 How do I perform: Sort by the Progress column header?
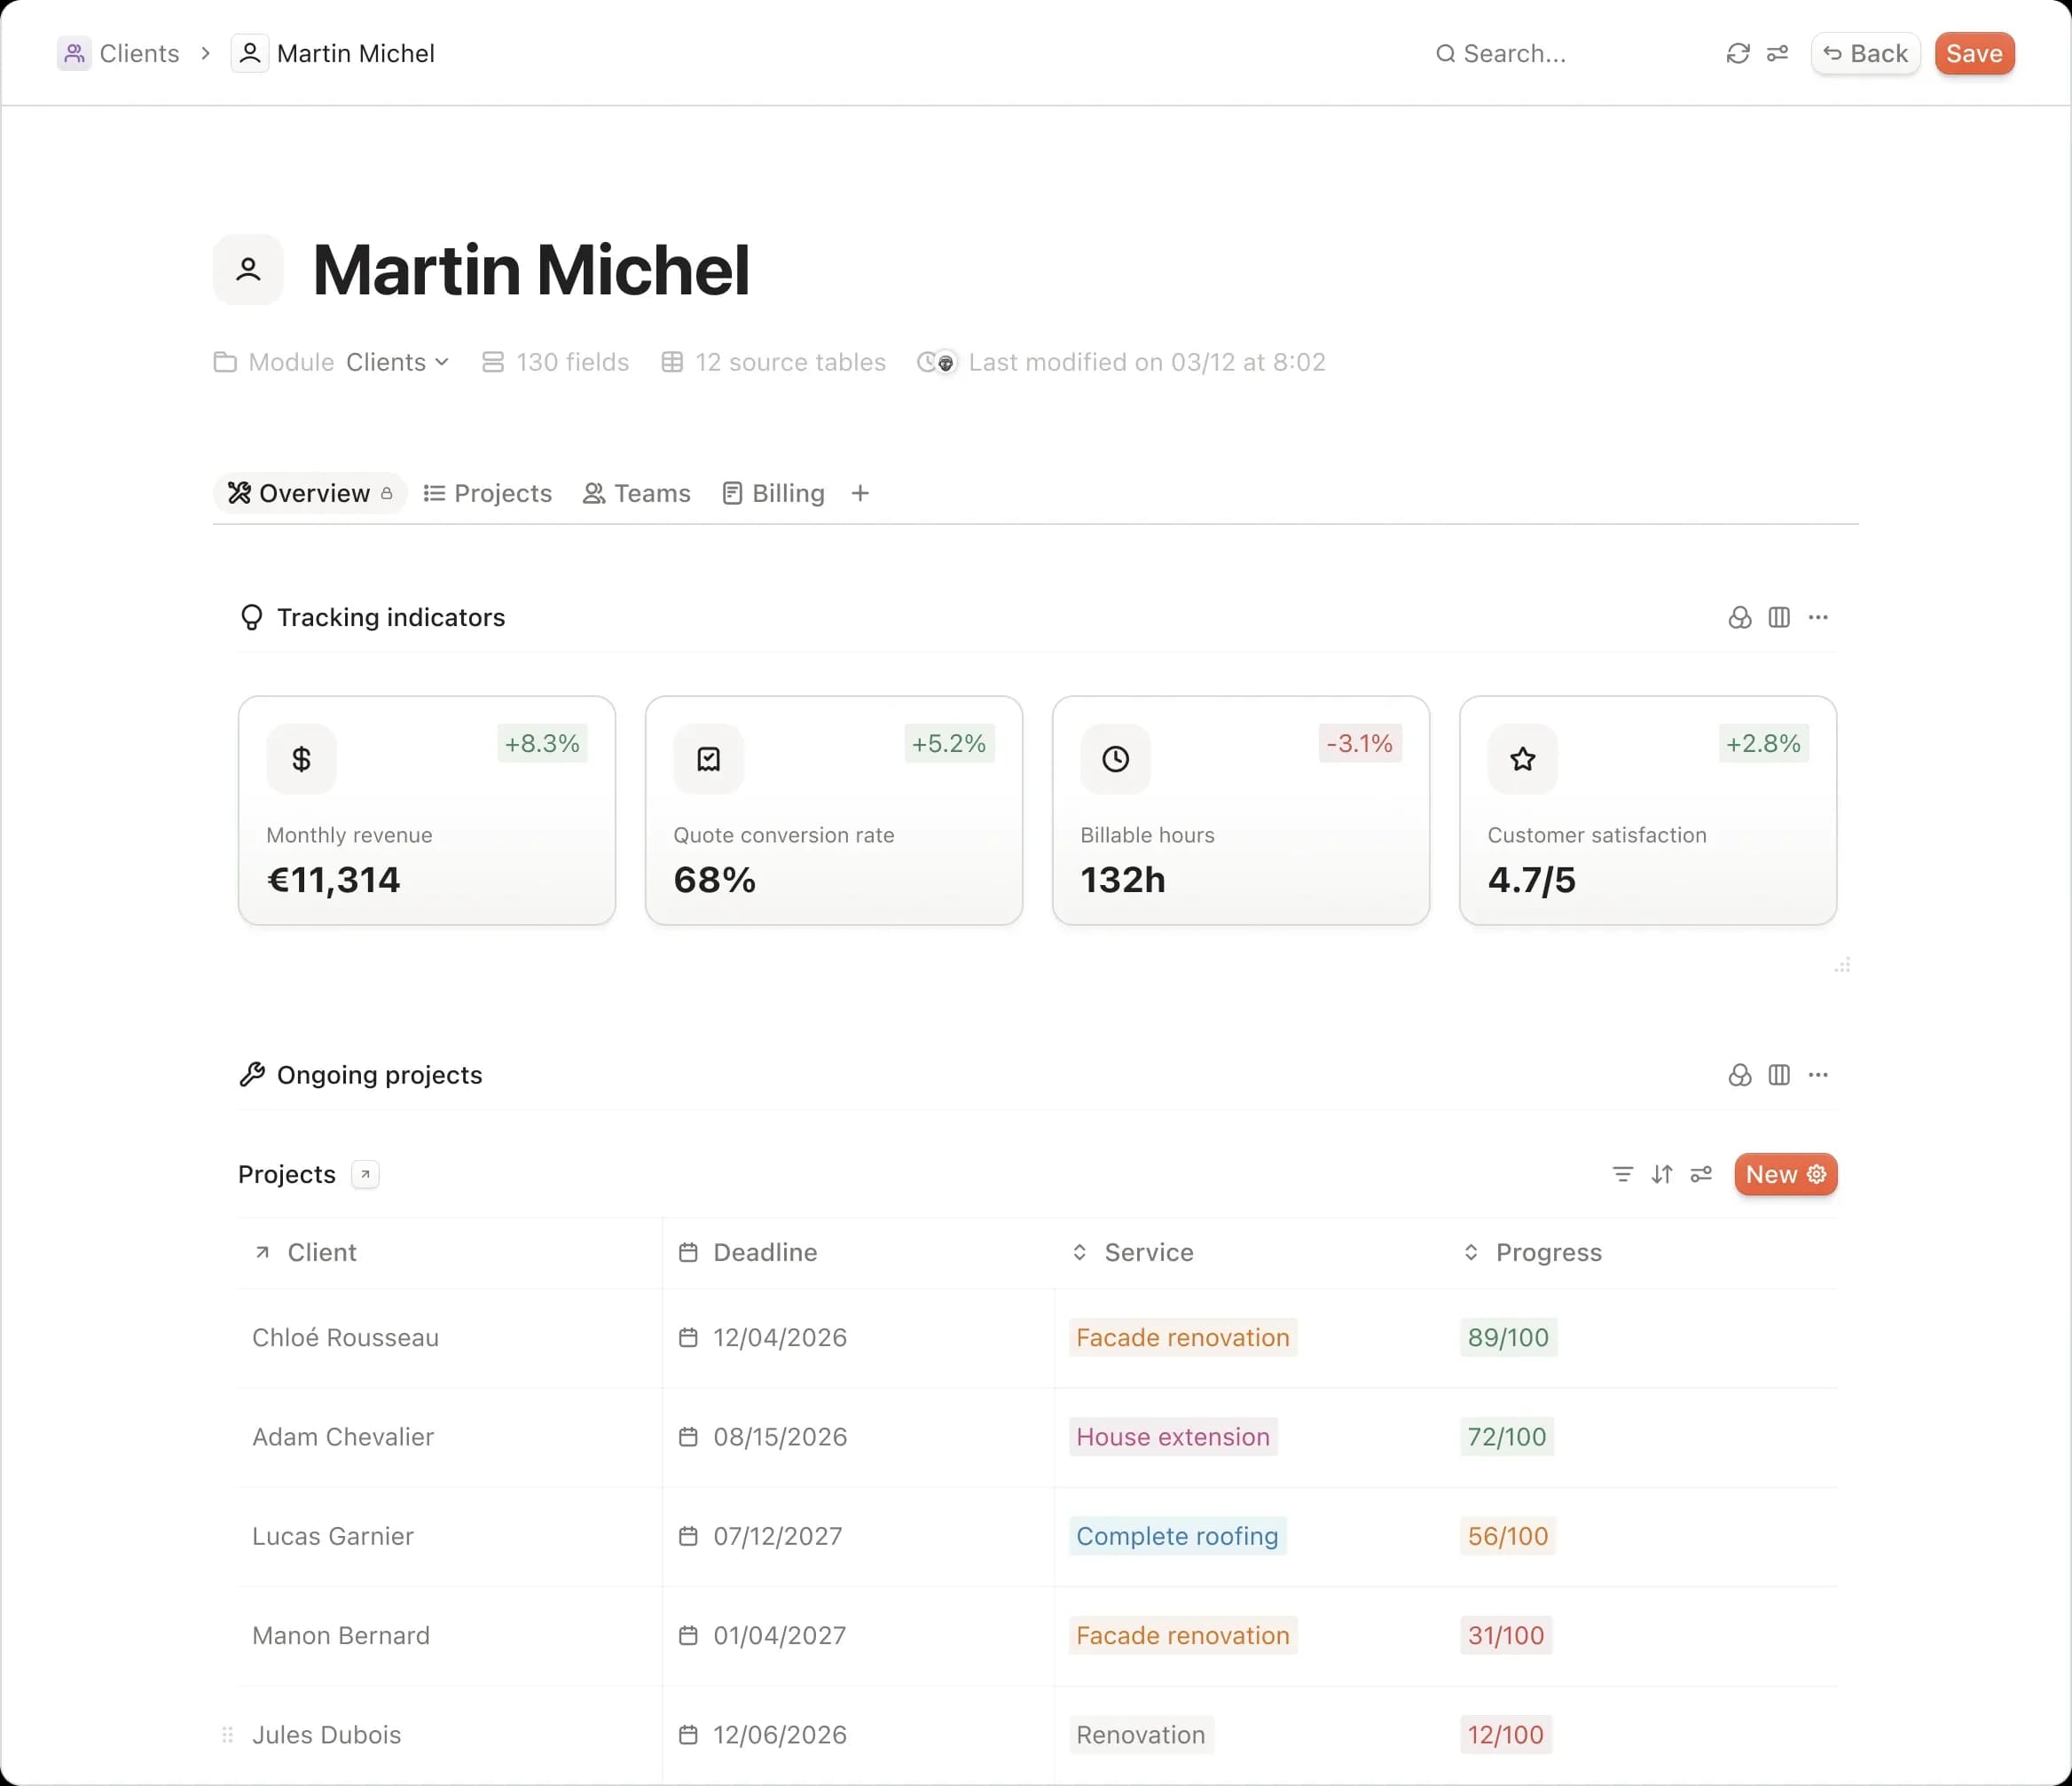tap(1547, 1252)
